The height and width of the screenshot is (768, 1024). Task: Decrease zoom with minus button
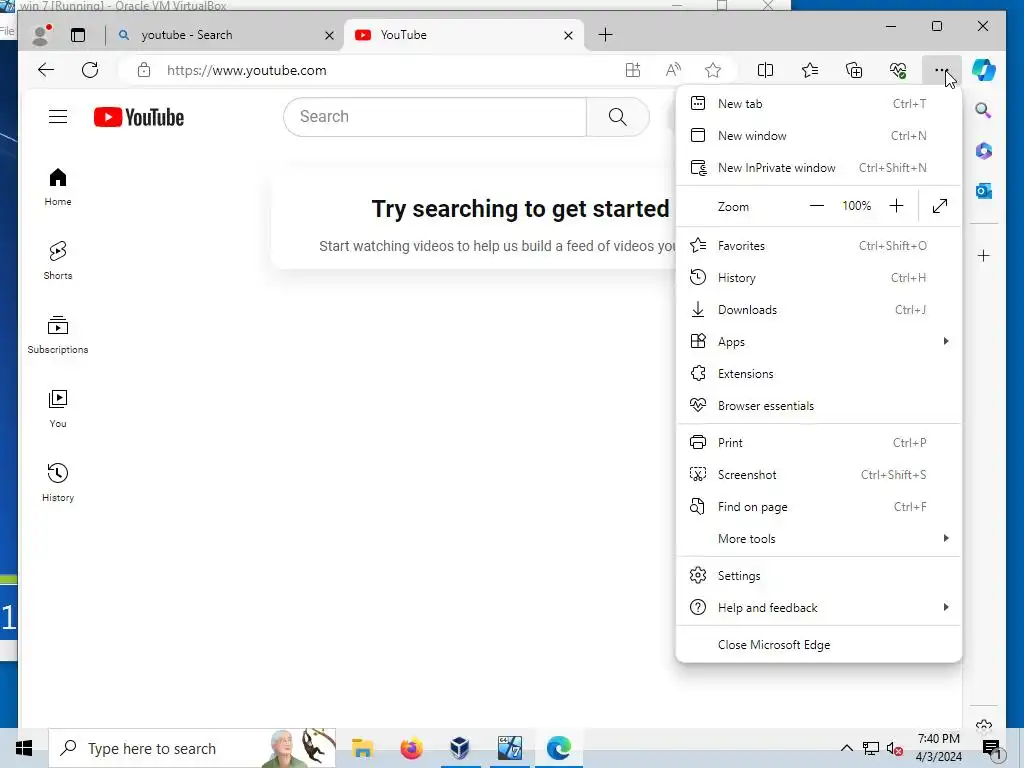(816, 206)
